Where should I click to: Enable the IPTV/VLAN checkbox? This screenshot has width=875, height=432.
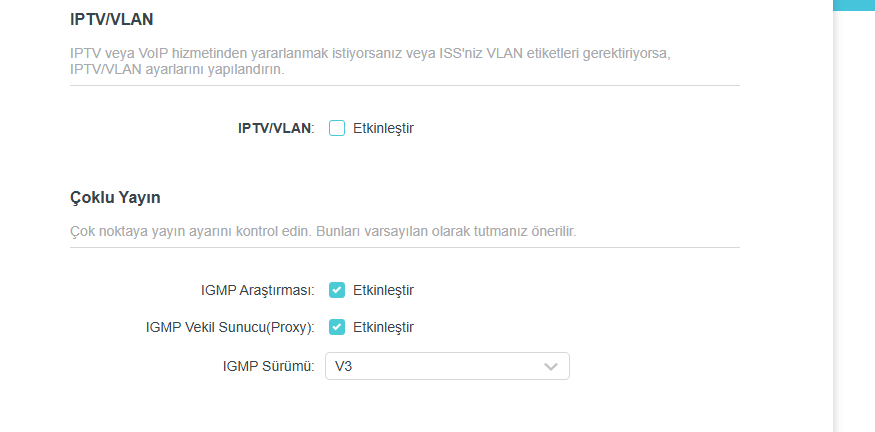337,128
